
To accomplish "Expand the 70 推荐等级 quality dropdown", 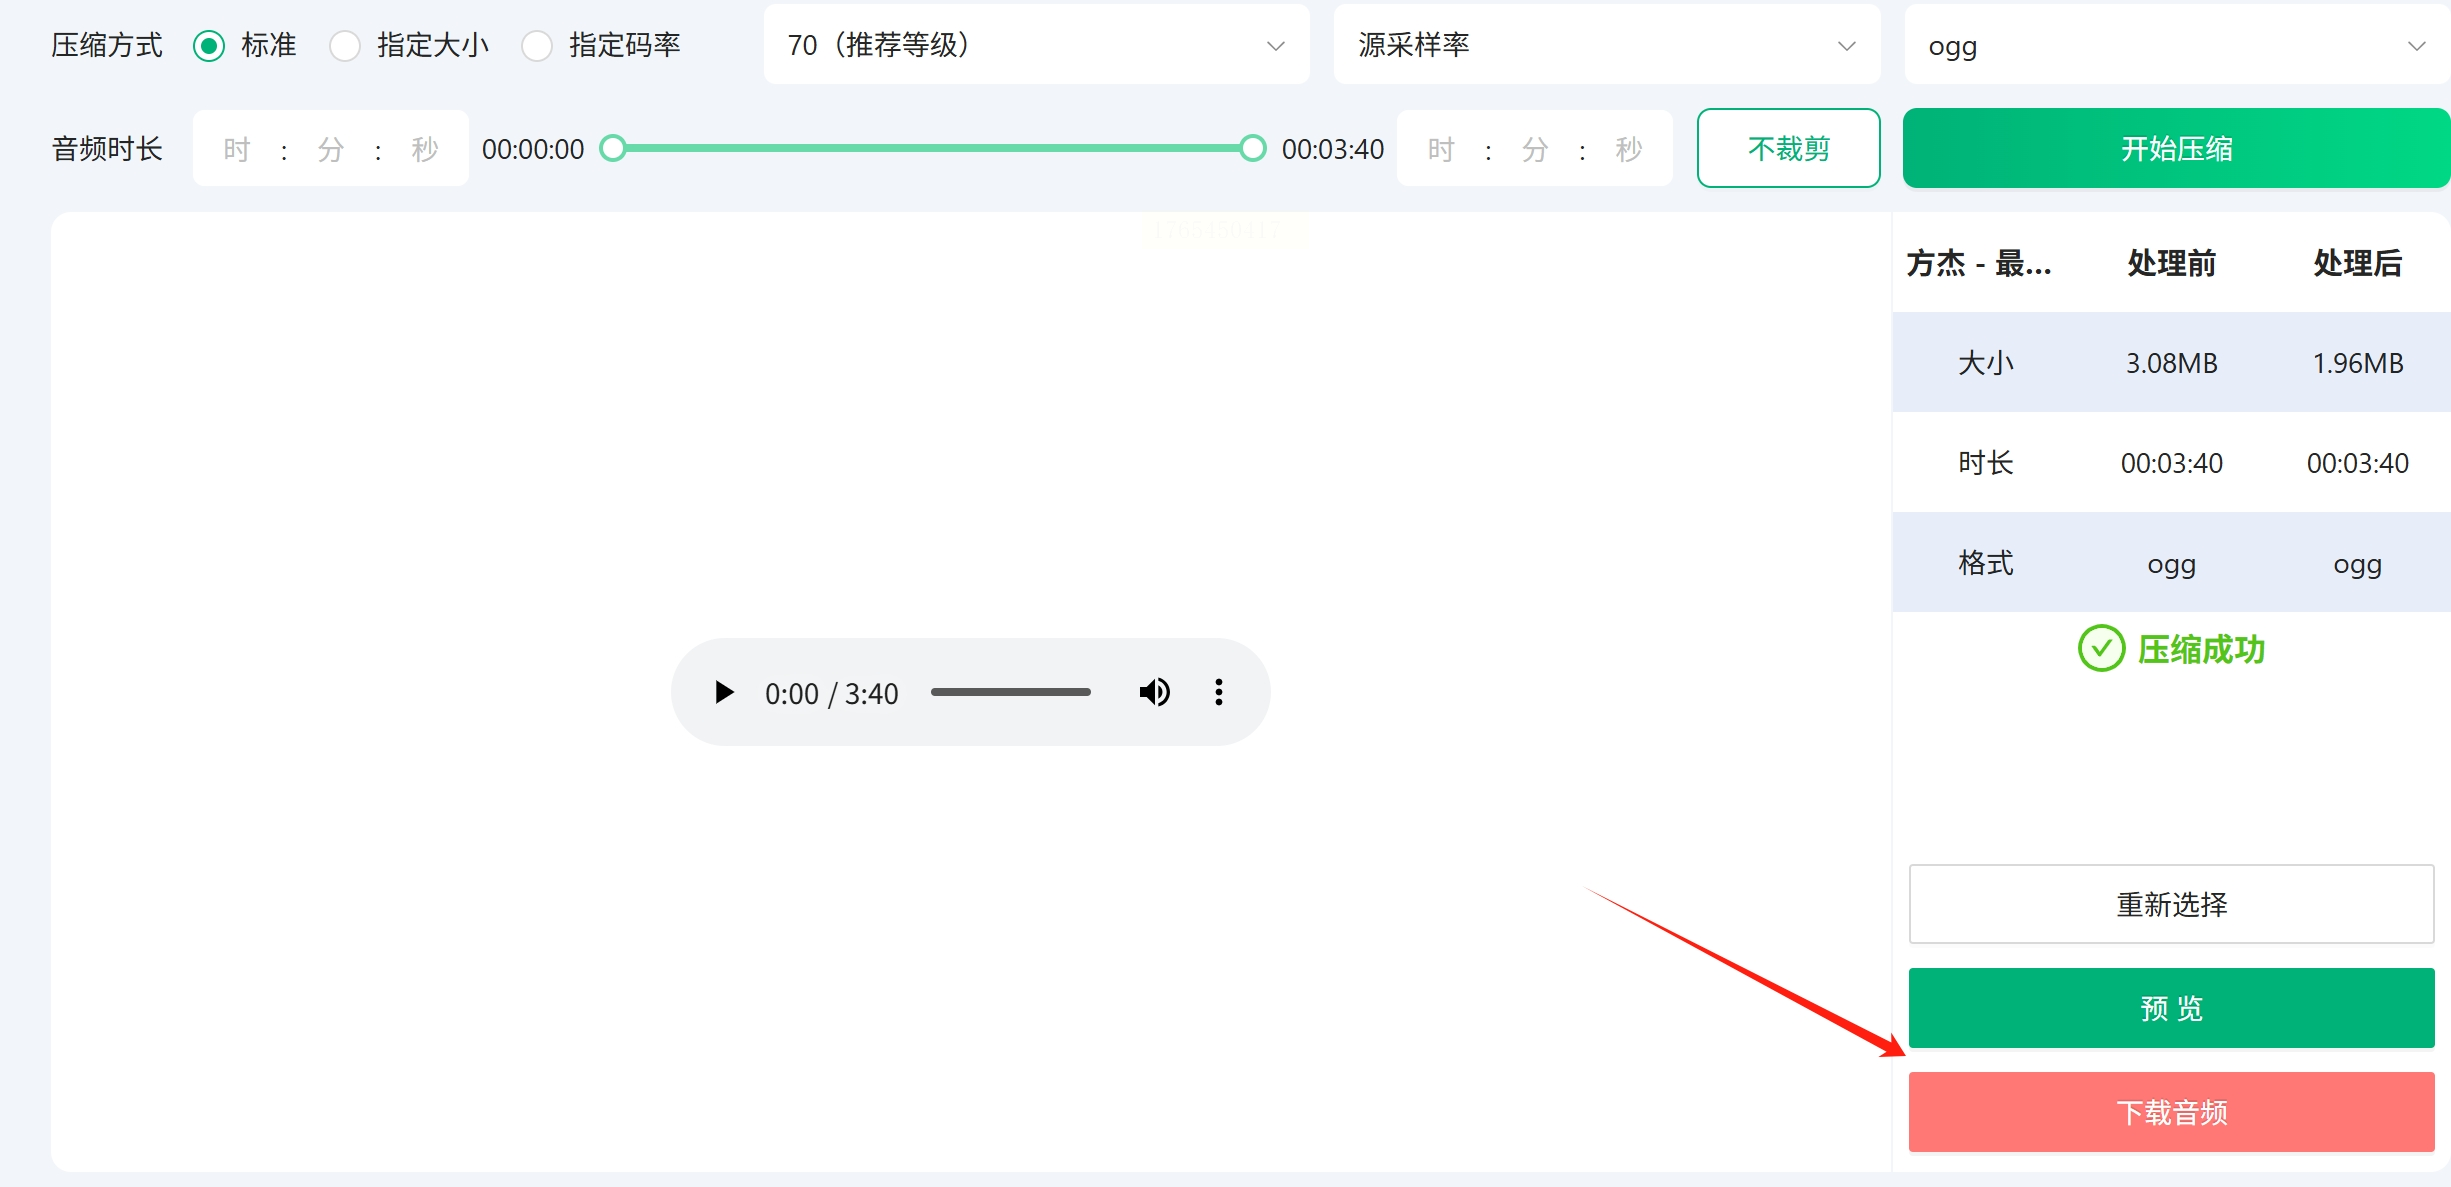I will pos(1035,46).
